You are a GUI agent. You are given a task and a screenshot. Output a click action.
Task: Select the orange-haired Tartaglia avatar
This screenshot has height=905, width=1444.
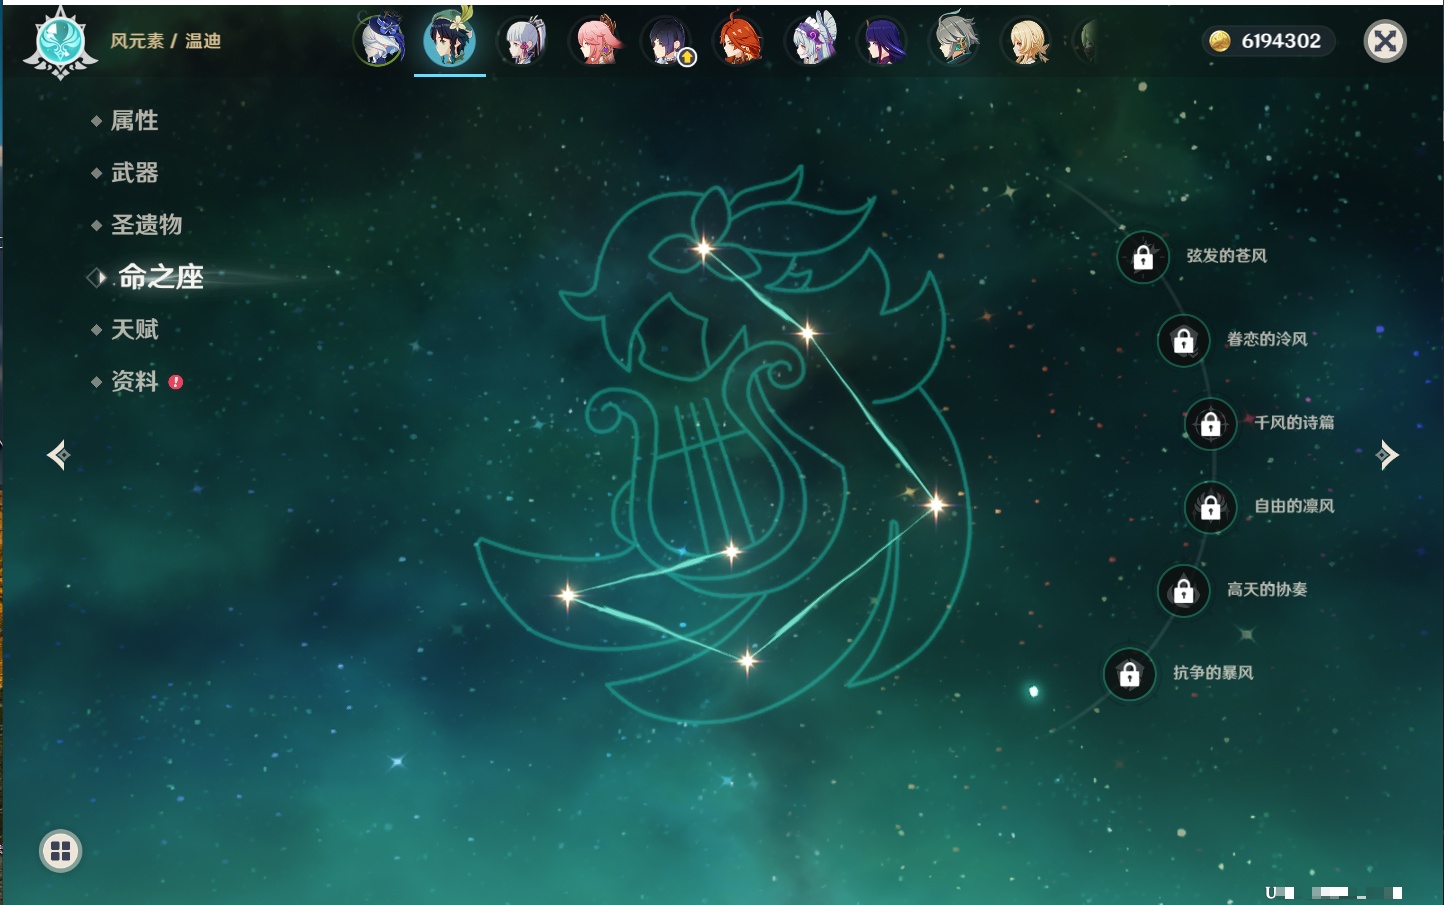[x=739, y=42]
